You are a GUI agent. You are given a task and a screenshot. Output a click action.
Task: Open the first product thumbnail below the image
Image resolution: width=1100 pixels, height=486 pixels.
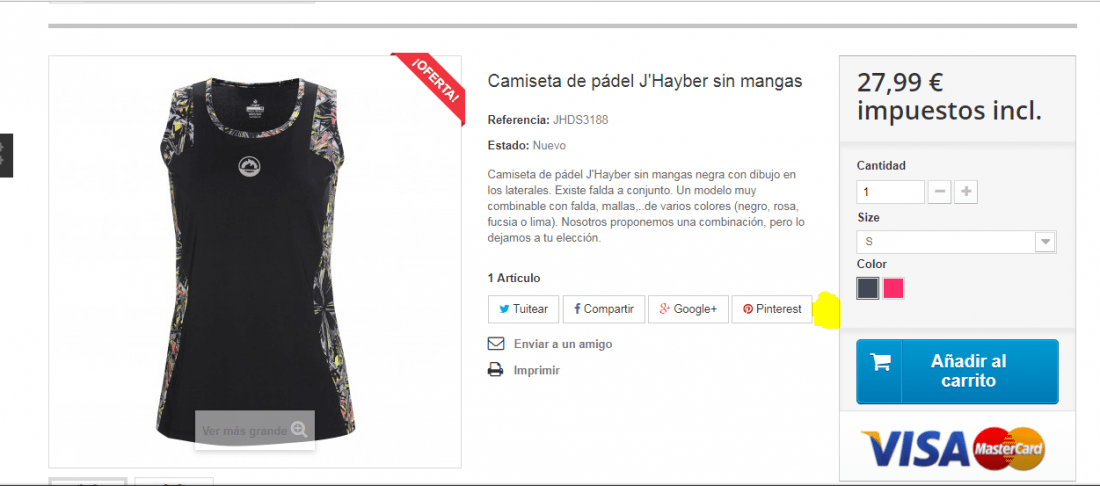click(x=88, y=482)
